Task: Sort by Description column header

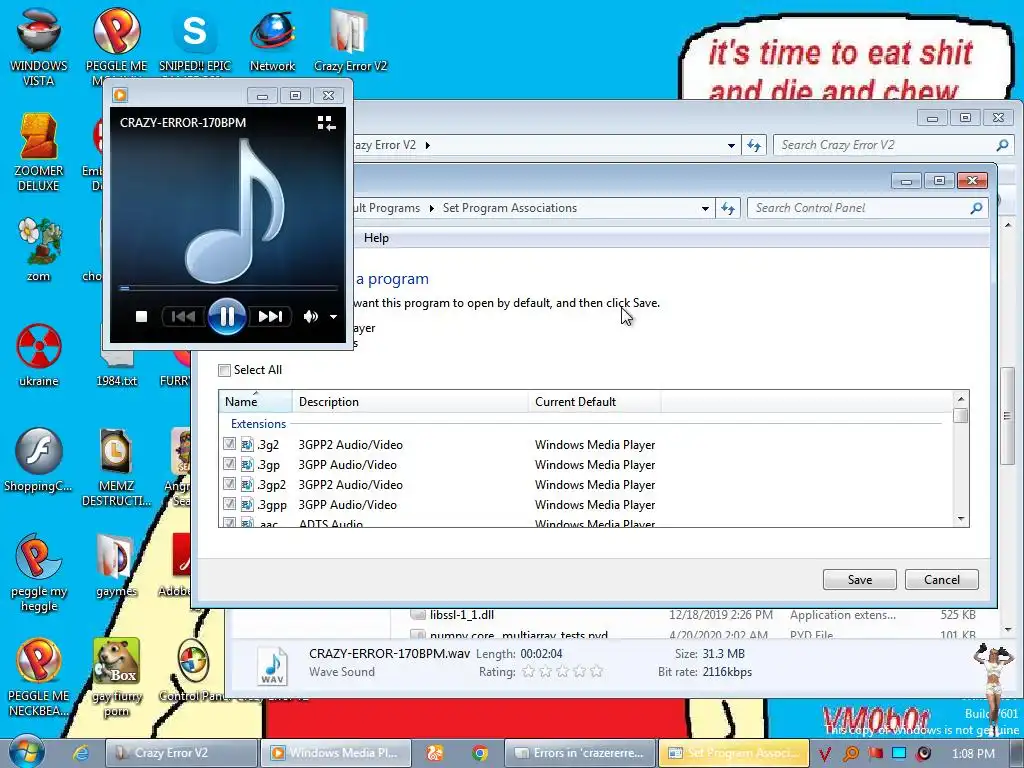Action: click(x=410, y=402)
